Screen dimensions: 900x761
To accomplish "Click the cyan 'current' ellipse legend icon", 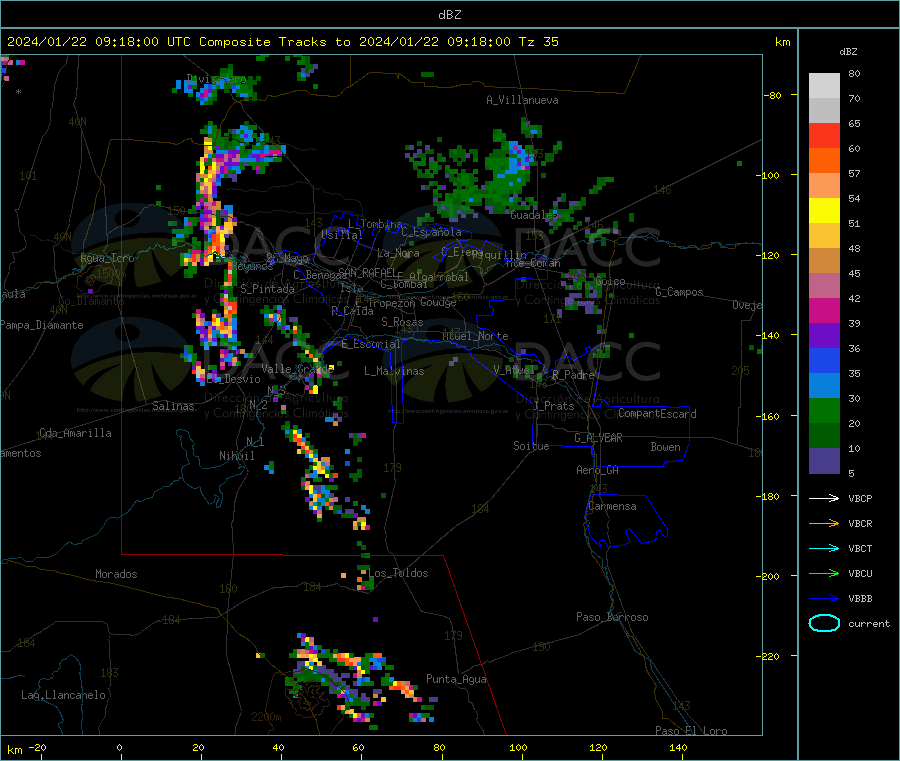I will [824, 623].
